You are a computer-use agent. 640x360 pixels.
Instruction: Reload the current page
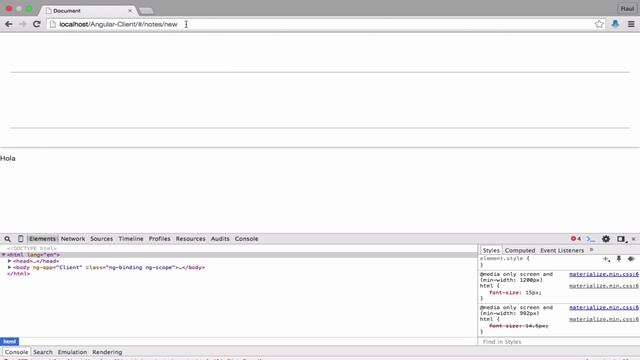coord(37,24)
